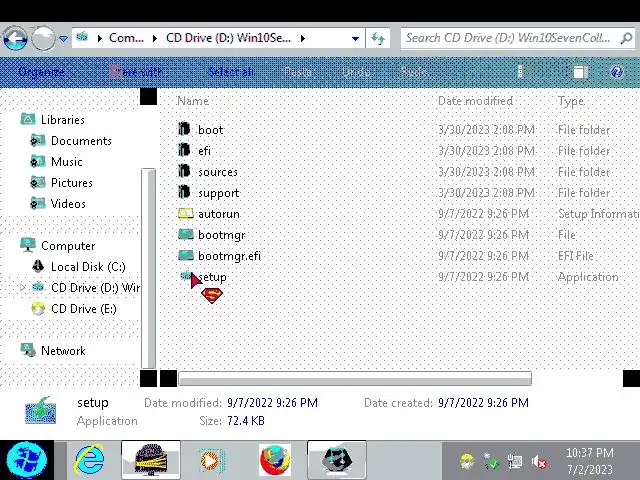Viewport: 640px width, 480px height.
Task: Click the Com... breadcrumb segment
Action: tap(127, 38)
